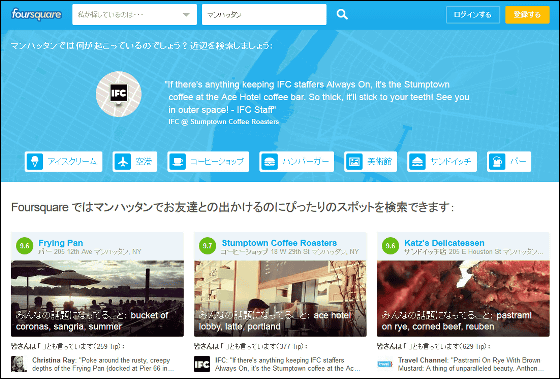The width and height of the screenshot is (560, 379).
Task: Click Stumptown's 9.7 rating badge
Action: 207,246
